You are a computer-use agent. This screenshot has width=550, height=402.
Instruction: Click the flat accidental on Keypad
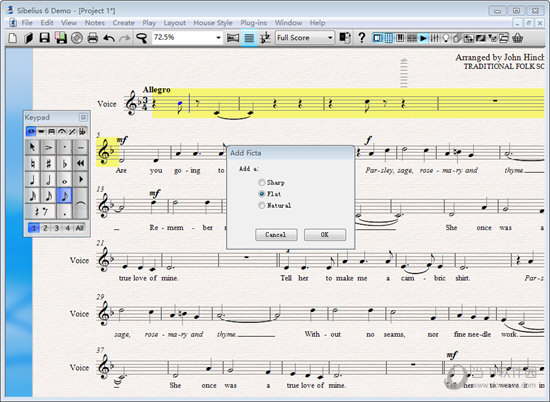tap(65, 163)
